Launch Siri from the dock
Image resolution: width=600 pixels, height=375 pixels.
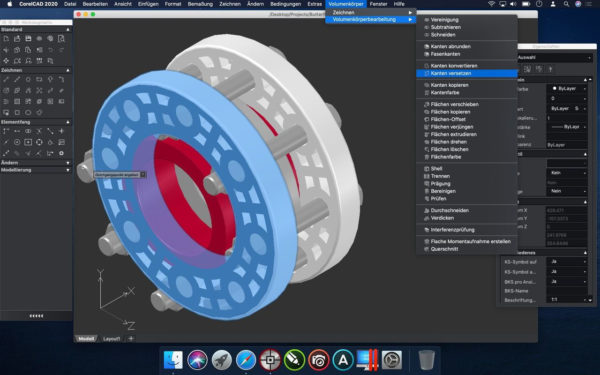(197, 360)
